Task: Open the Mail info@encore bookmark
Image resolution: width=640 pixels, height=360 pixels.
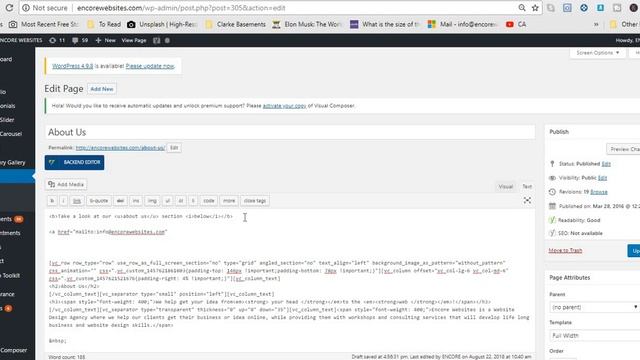Action: point(462,24)
